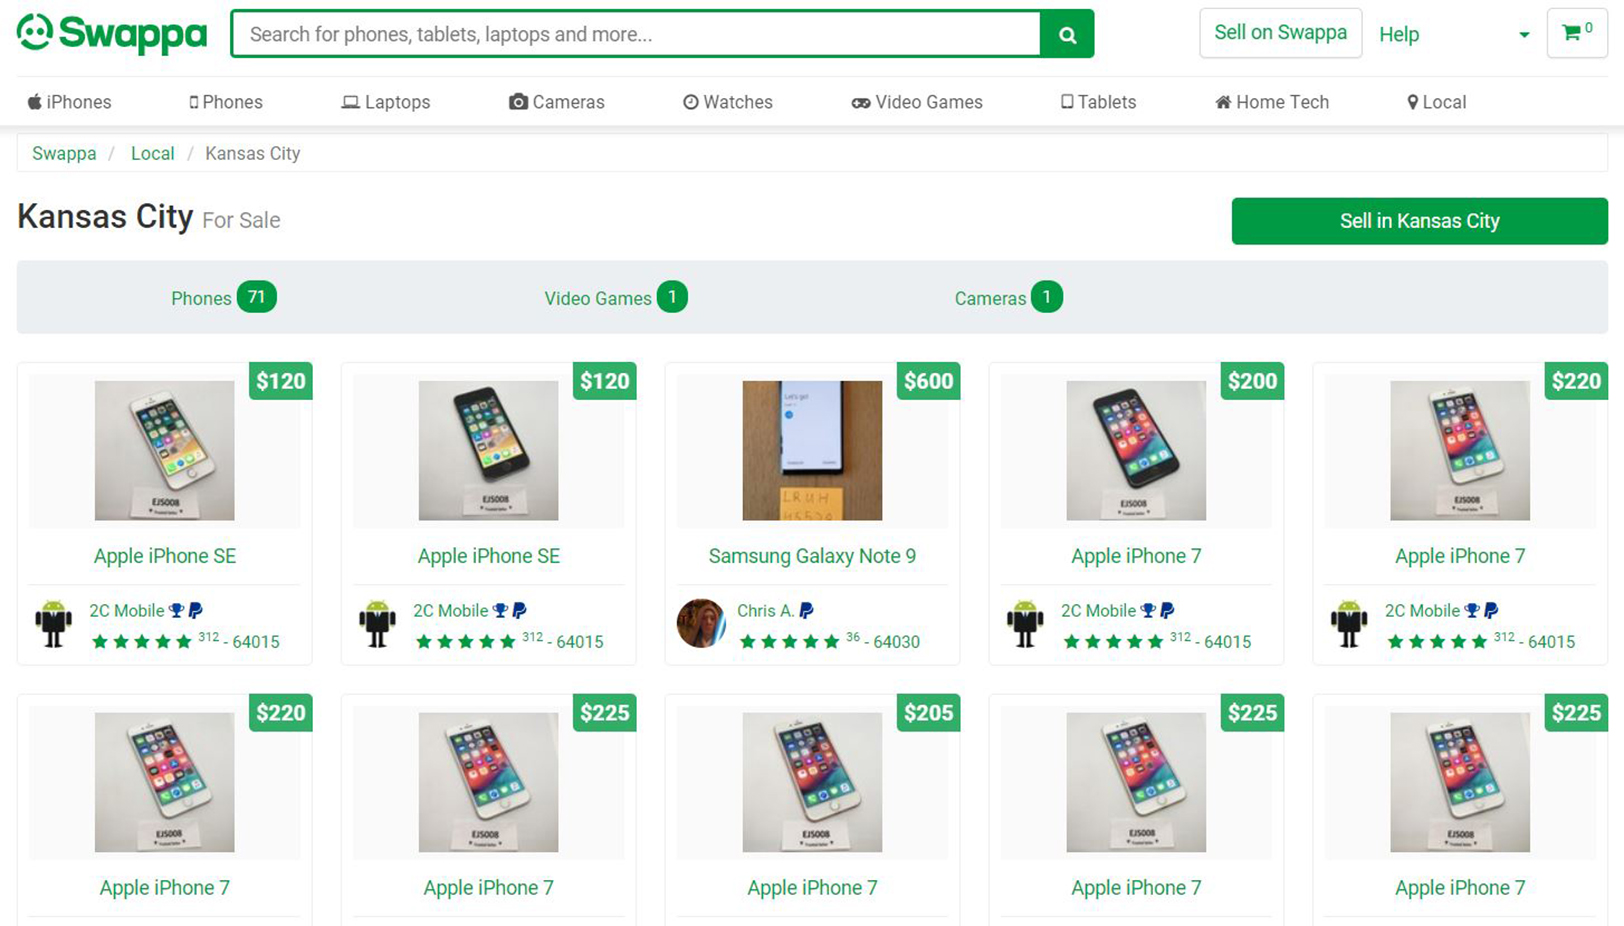Open the iPhones category
The width and height of the screenshot is (1624, 926).
[69, 102]
